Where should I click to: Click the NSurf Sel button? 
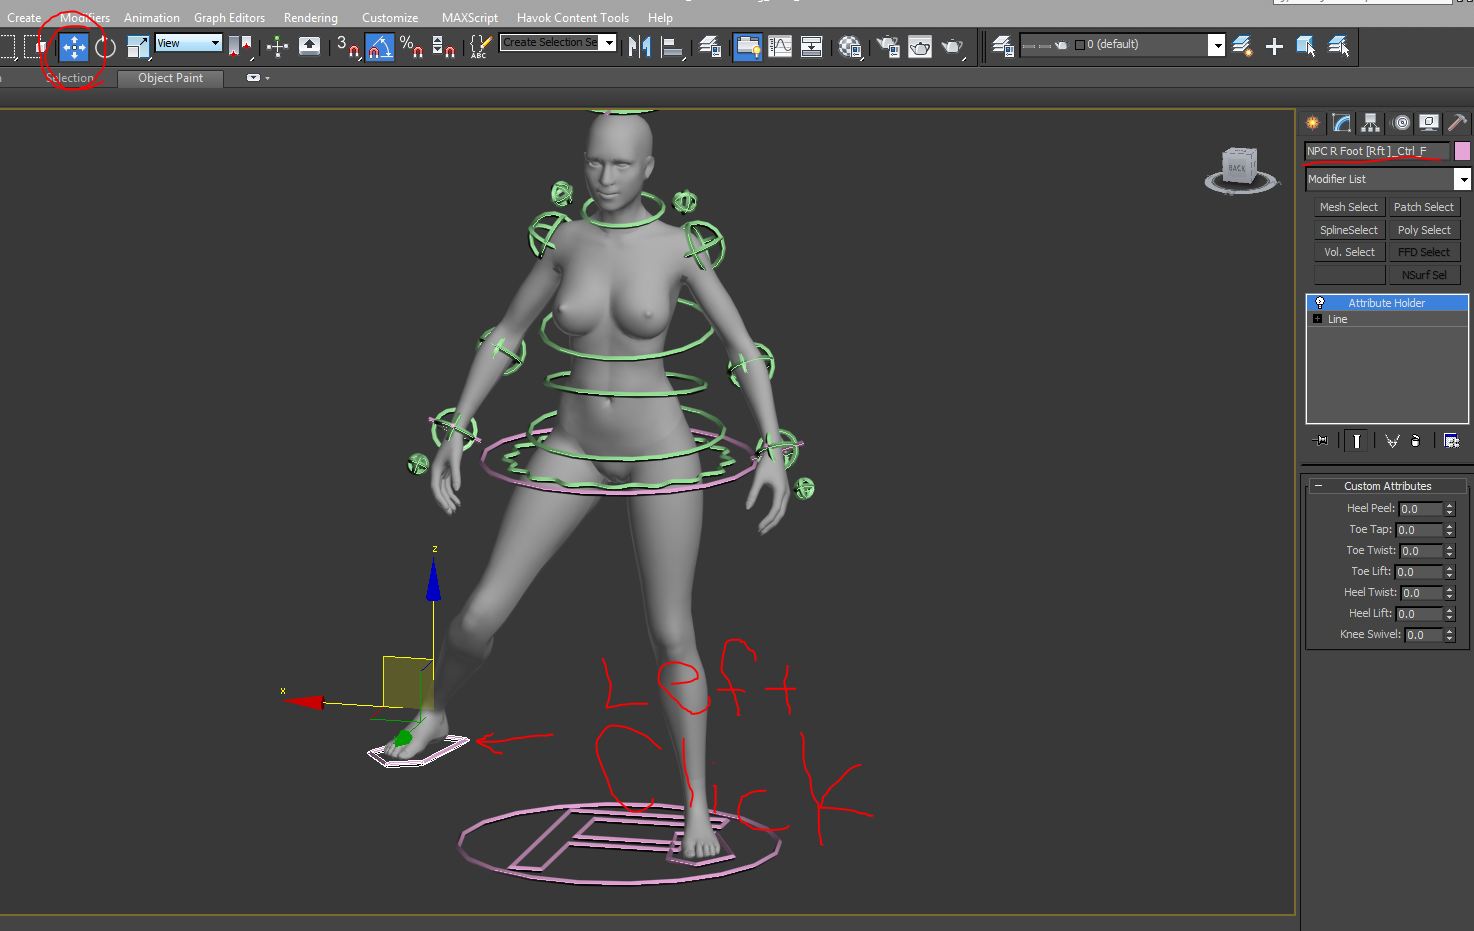click(x=1424, y=274)
